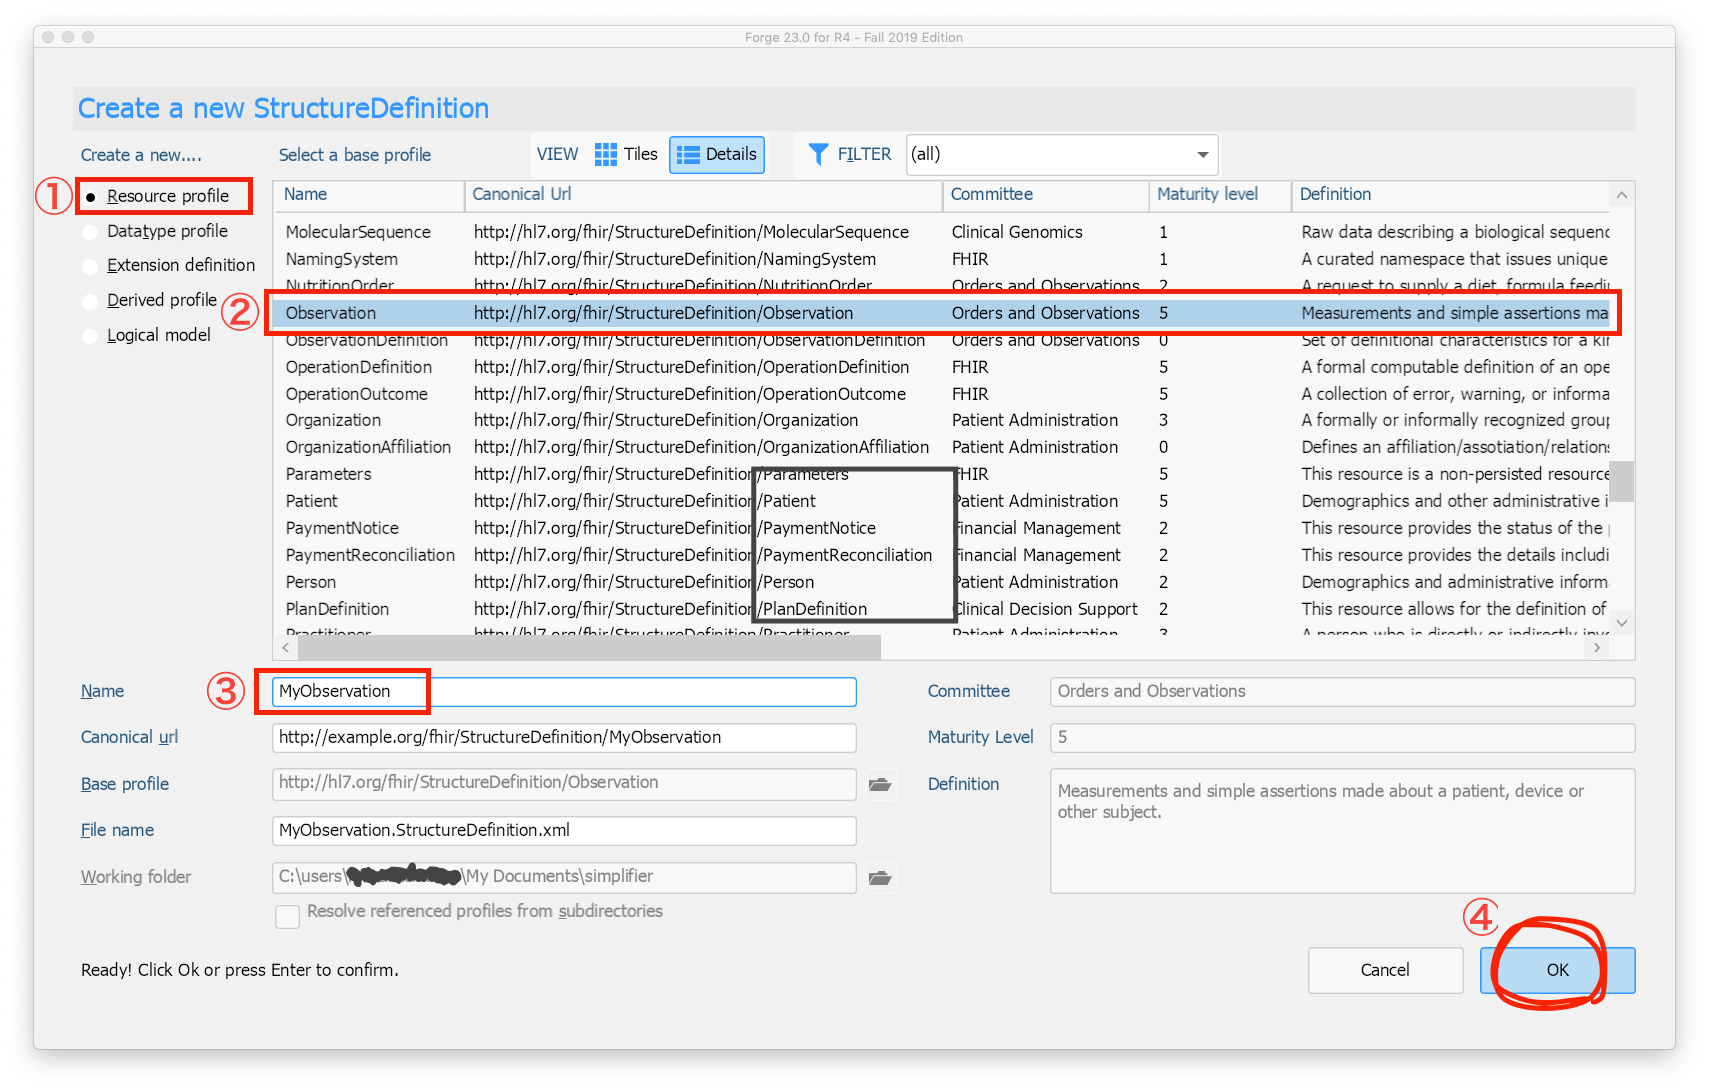Switch to Details view
Viewport: 1709px width, 1091px height.
(717, 154)
